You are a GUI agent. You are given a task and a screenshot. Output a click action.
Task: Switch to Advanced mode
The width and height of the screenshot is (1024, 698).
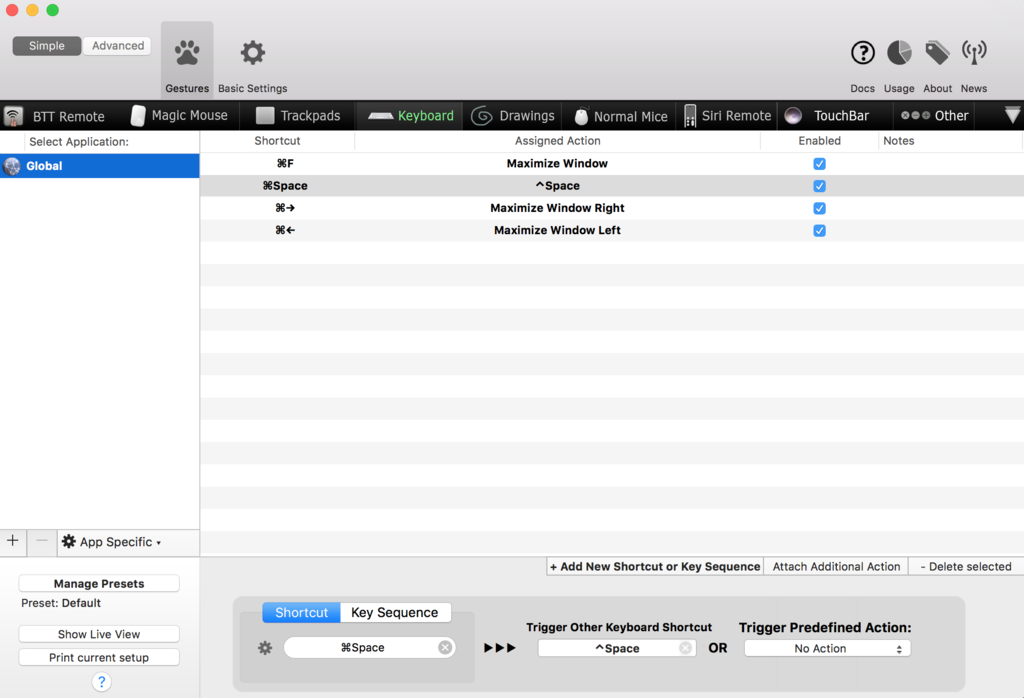pos(118,46)
